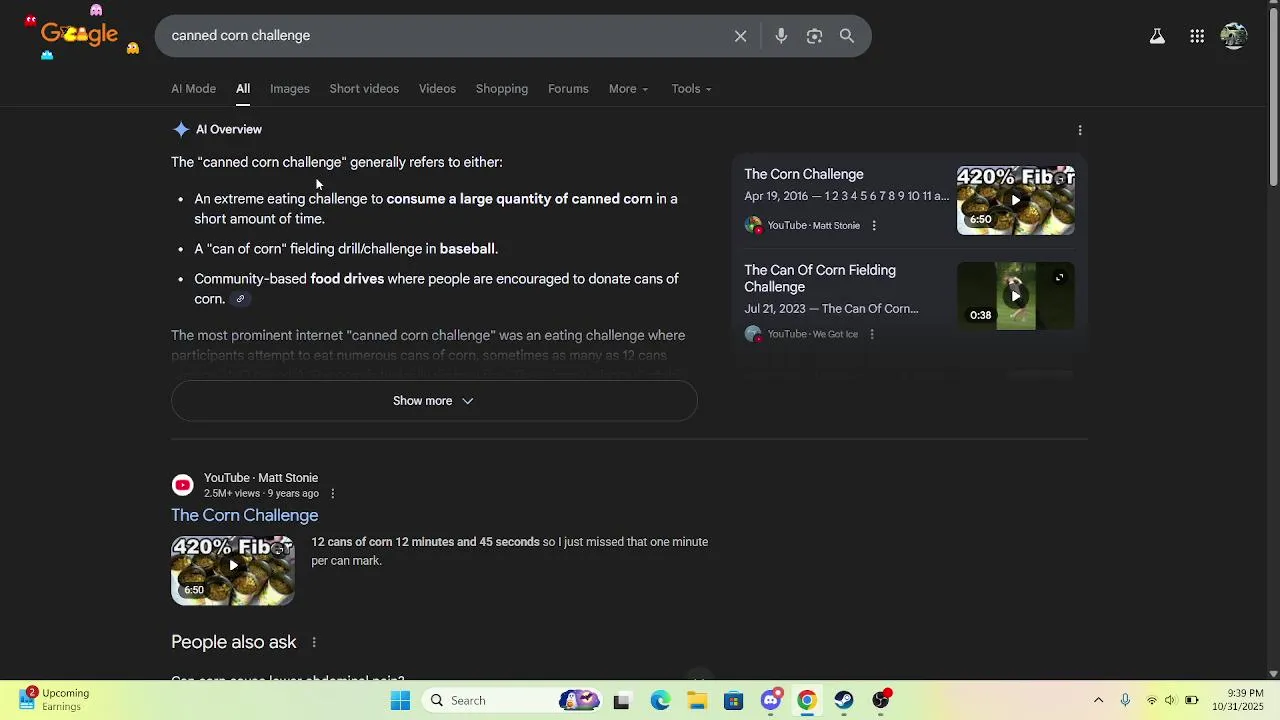Open options for the Matt Stonie sidebar source
The height and width of the screenshot is (720, 1280).
(874, 226)
